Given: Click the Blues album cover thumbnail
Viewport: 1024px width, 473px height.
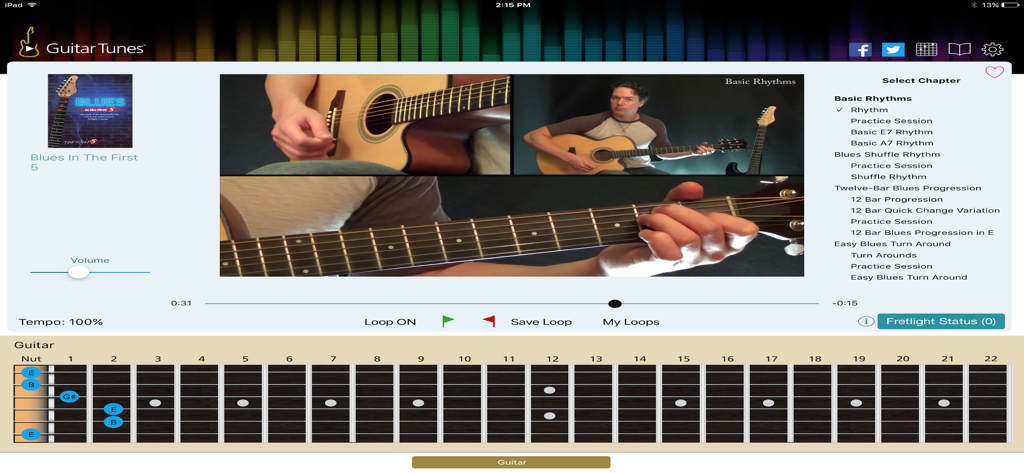Looking at the screenshot, I should [x=90, y=111].
